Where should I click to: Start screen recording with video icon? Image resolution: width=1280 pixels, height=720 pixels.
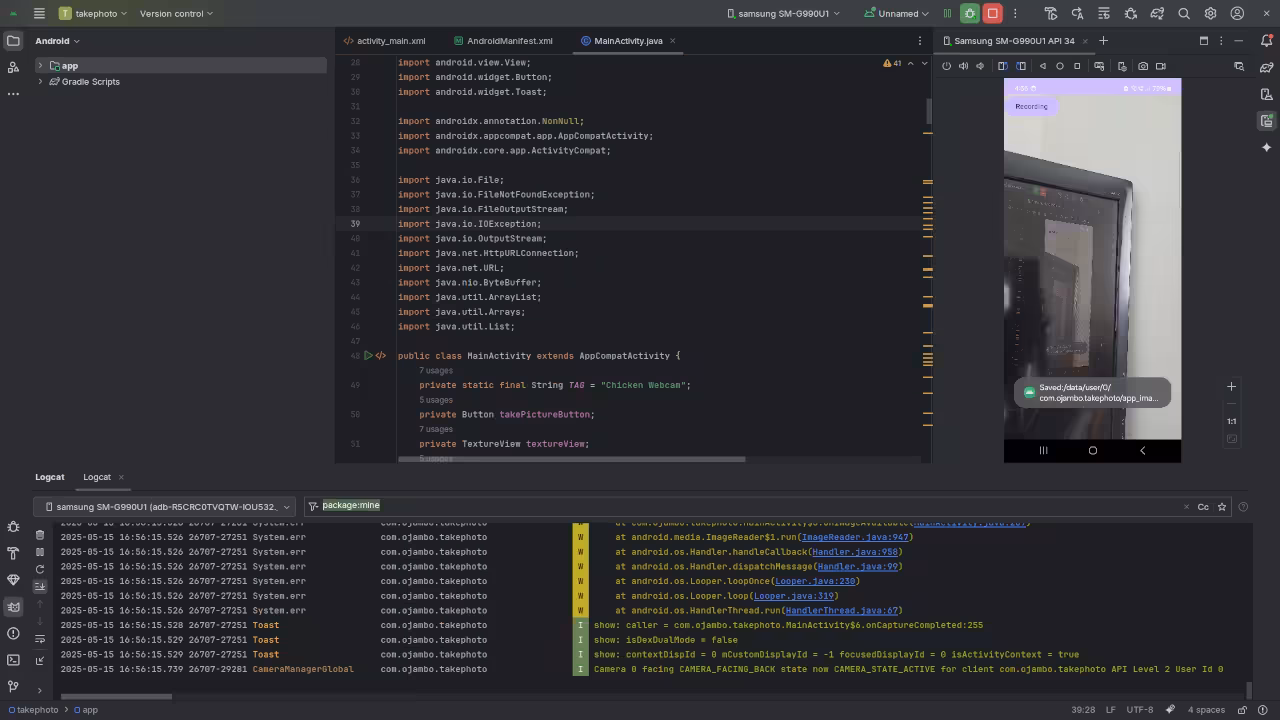coord(1161,66)
